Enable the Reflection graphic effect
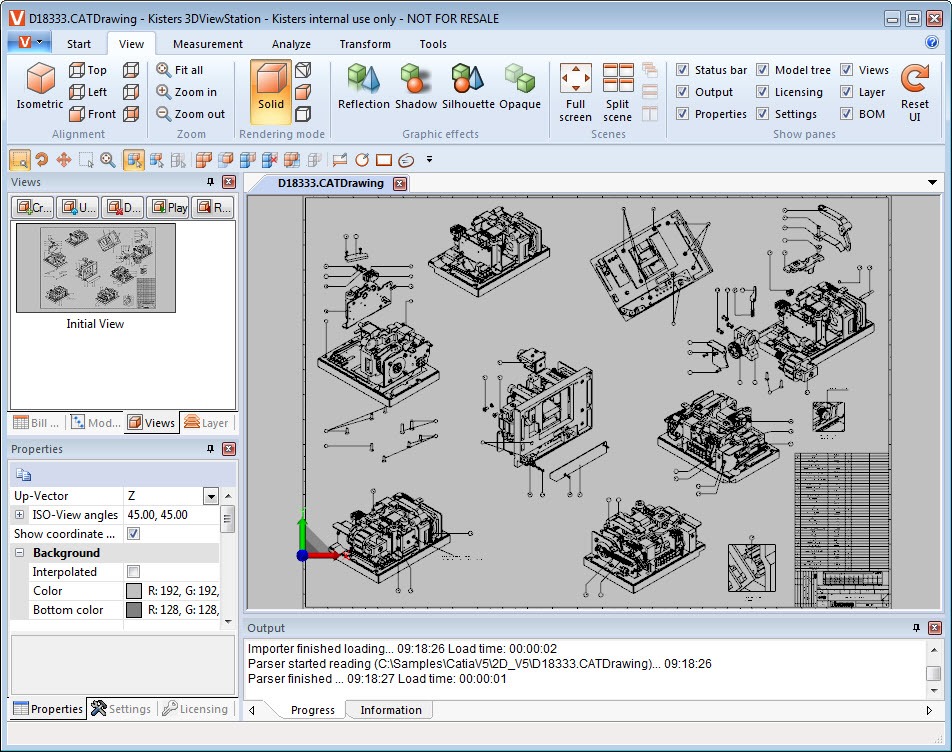The height and width of the screenshot is (752, 952). coord(364,87)
